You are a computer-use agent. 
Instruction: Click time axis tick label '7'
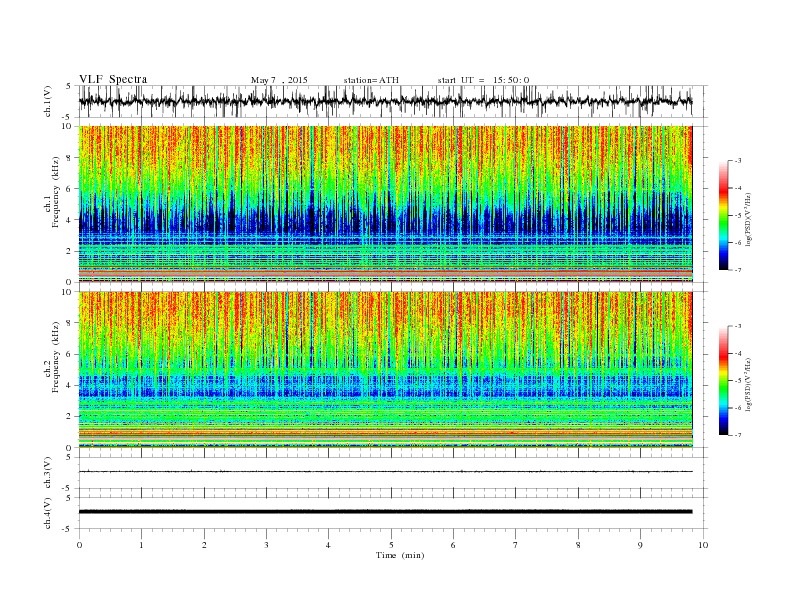(x=515, y=545)
